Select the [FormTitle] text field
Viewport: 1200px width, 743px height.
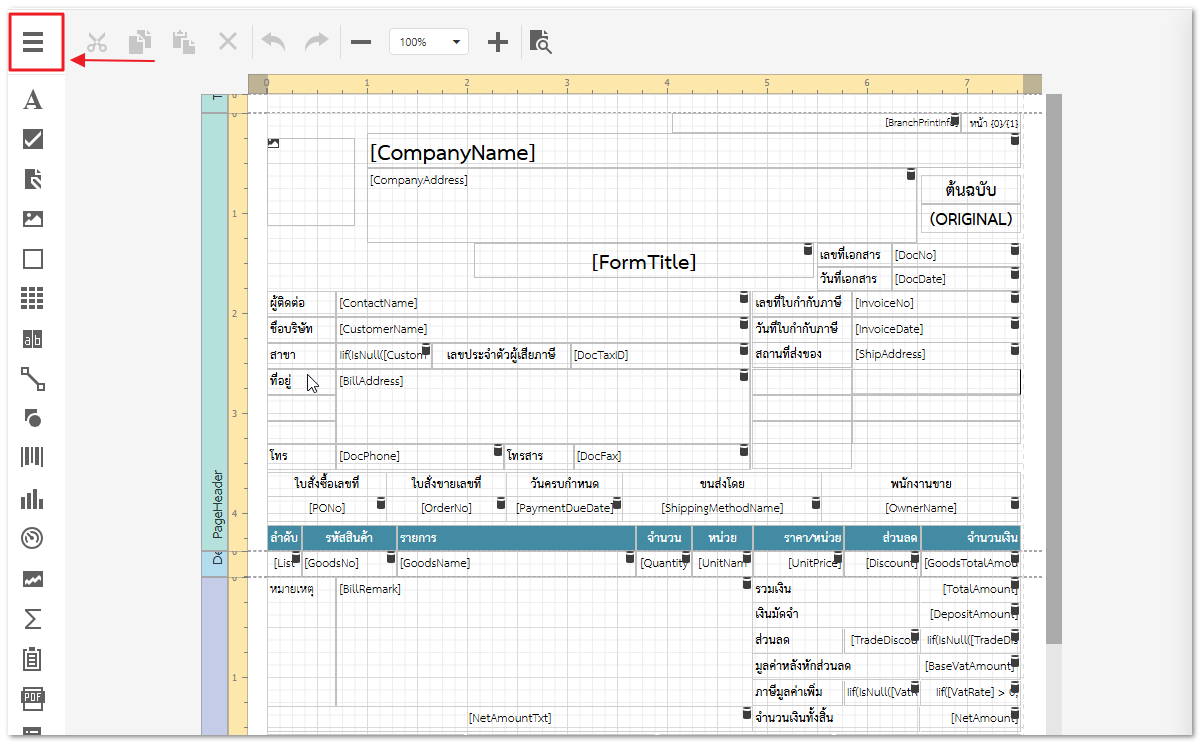click(x=643, y=262)
